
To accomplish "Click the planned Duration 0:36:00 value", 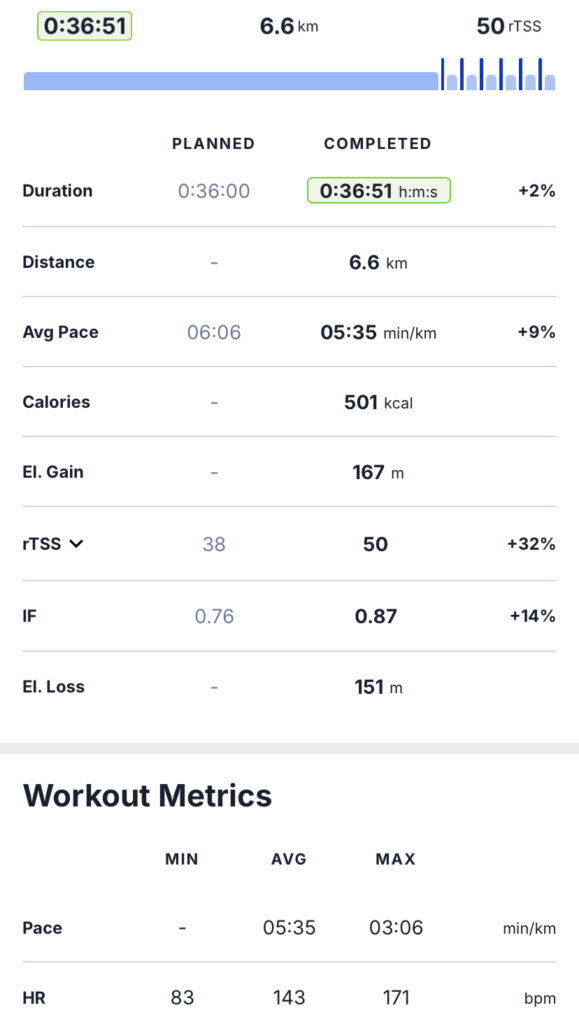I will [x=214, y=191].
